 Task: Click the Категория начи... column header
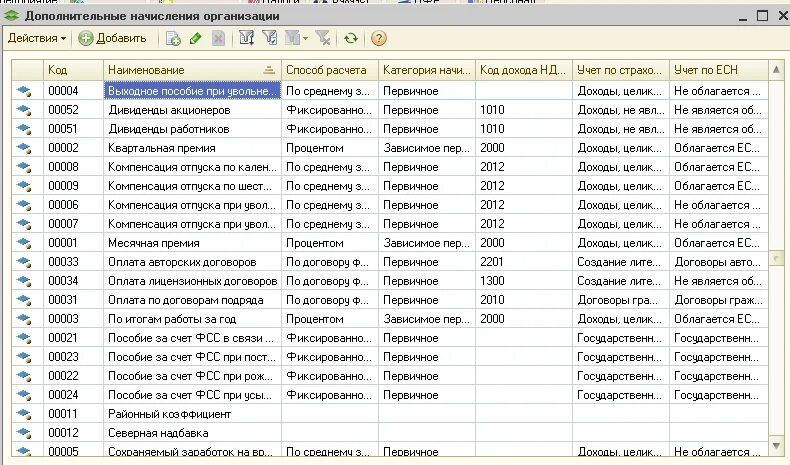[427, 70]
